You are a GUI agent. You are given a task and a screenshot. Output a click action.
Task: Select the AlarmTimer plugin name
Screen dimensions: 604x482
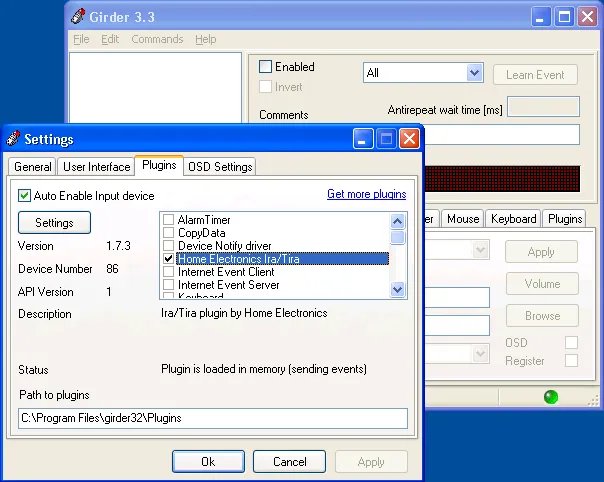pyautogui.click(x=204, y=220)
